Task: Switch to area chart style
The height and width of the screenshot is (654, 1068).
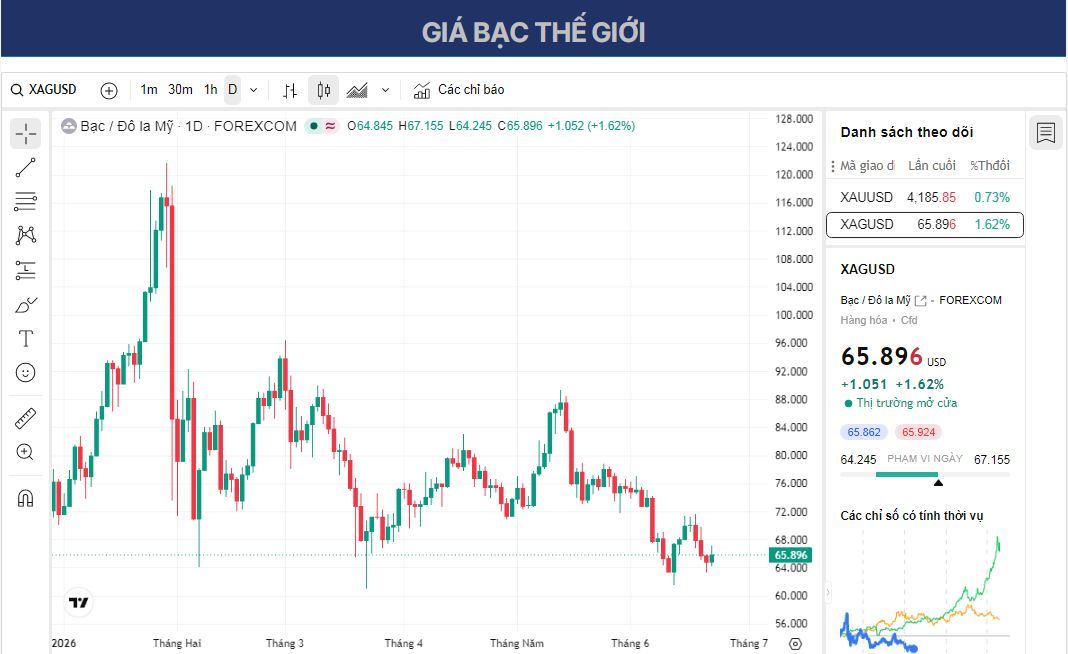Action: tap(357, 90)
